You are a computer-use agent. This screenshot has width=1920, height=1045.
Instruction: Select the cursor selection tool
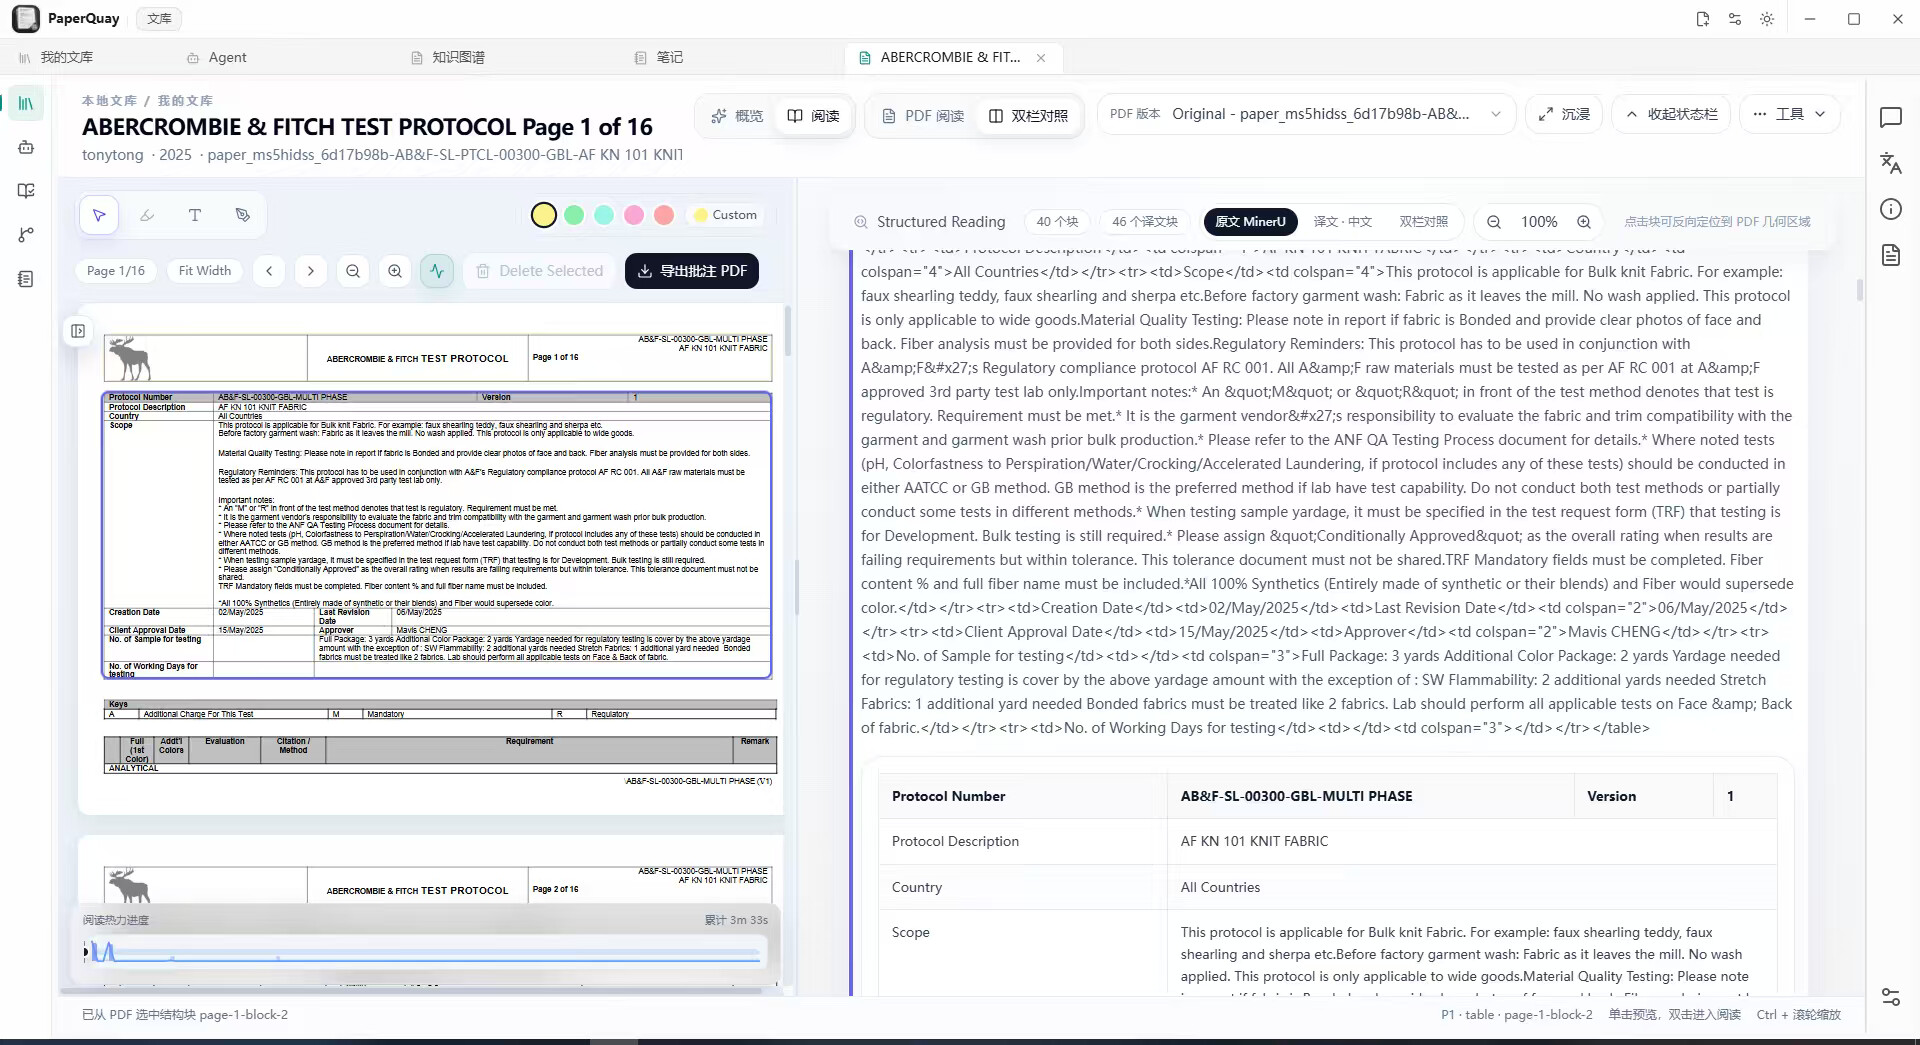[x=99, y=215]
